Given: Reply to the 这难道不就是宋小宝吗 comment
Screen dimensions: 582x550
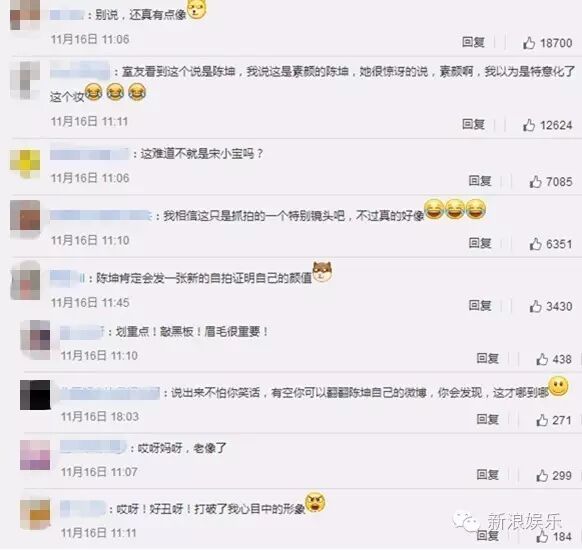Looking at the screenshot, I should 480,181.
